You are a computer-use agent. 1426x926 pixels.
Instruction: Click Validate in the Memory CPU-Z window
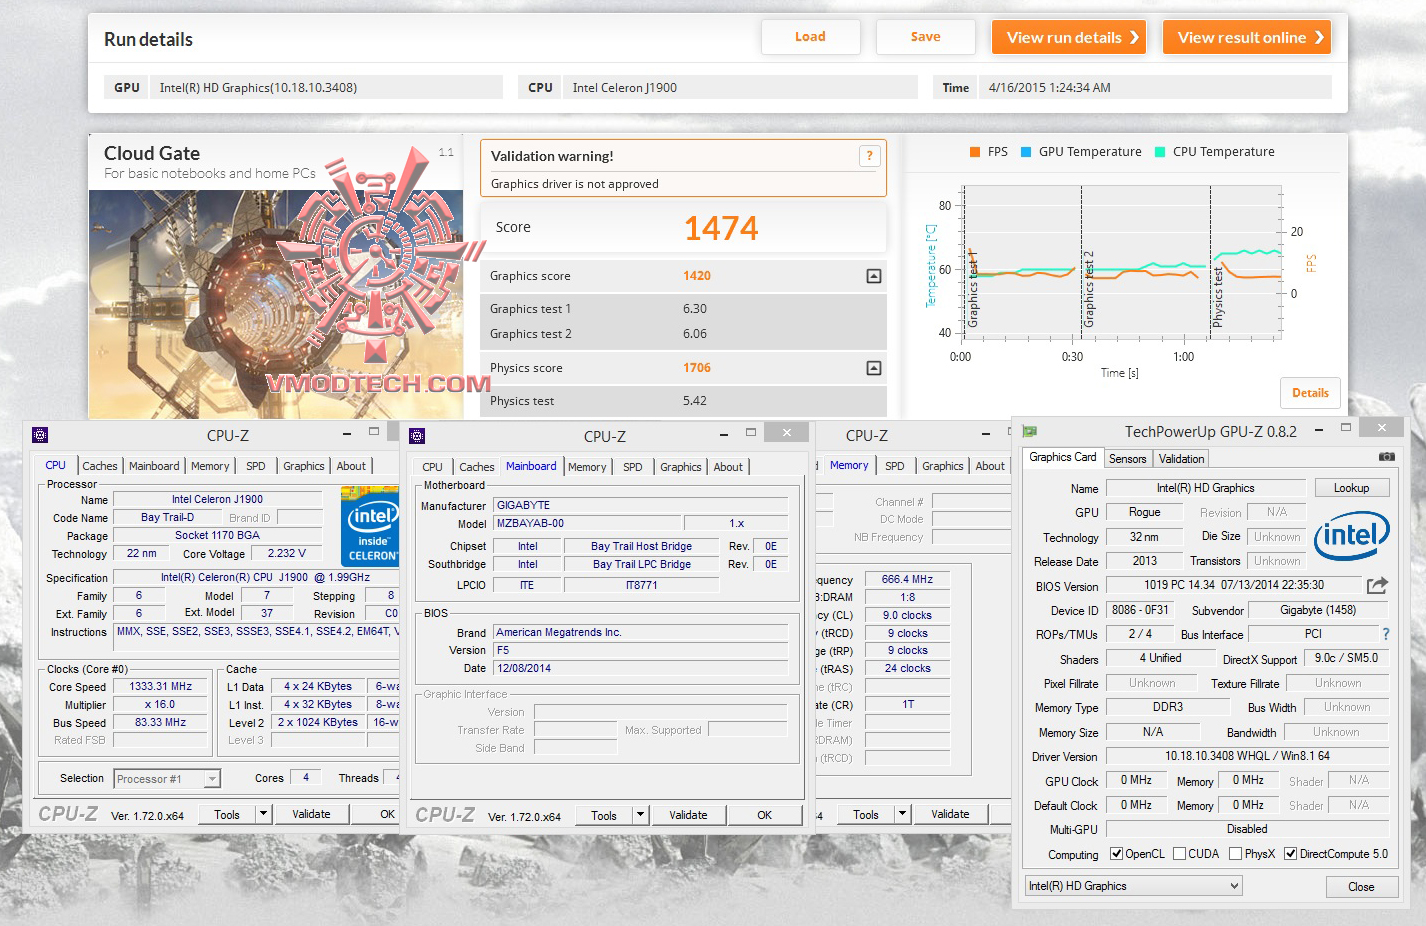[x=950, y=814]
